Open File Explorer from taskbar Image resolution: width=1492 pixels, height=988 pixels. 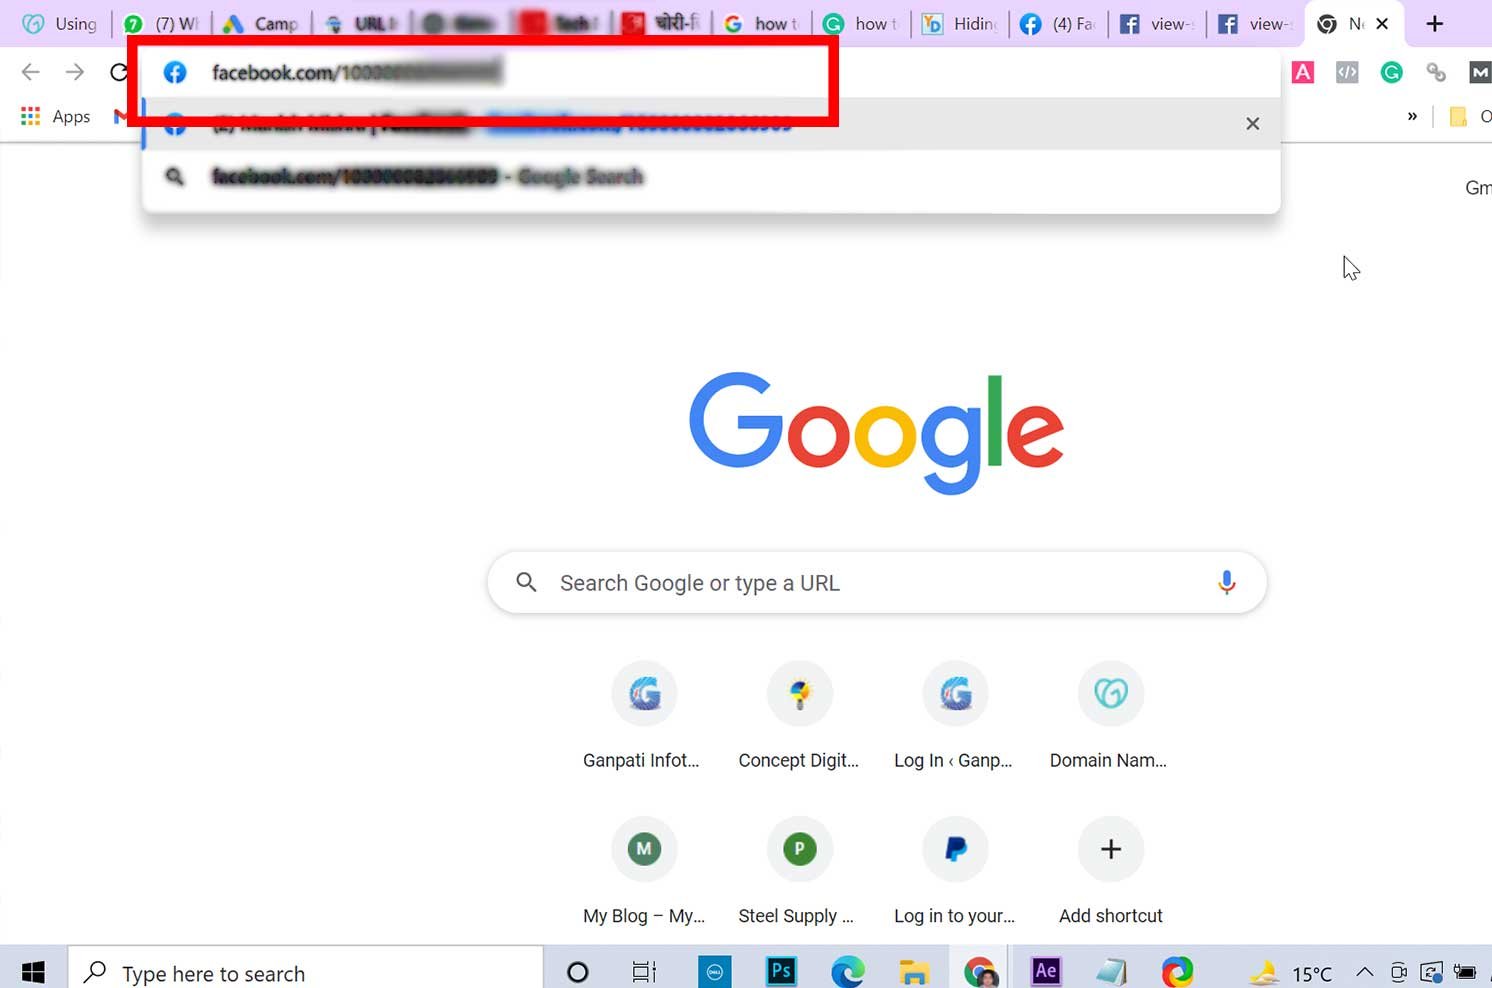914,971
